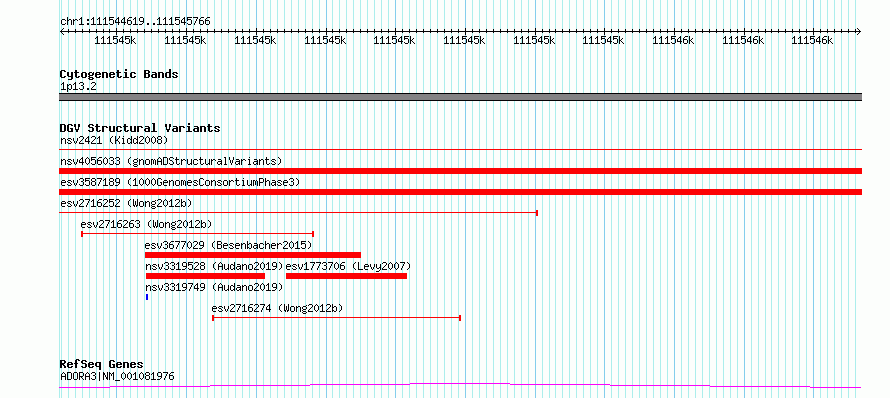Click the red bar under esv1773706 (Levy2007)
The width and height of the screenshot is (890, 398).
click(346, 276)
